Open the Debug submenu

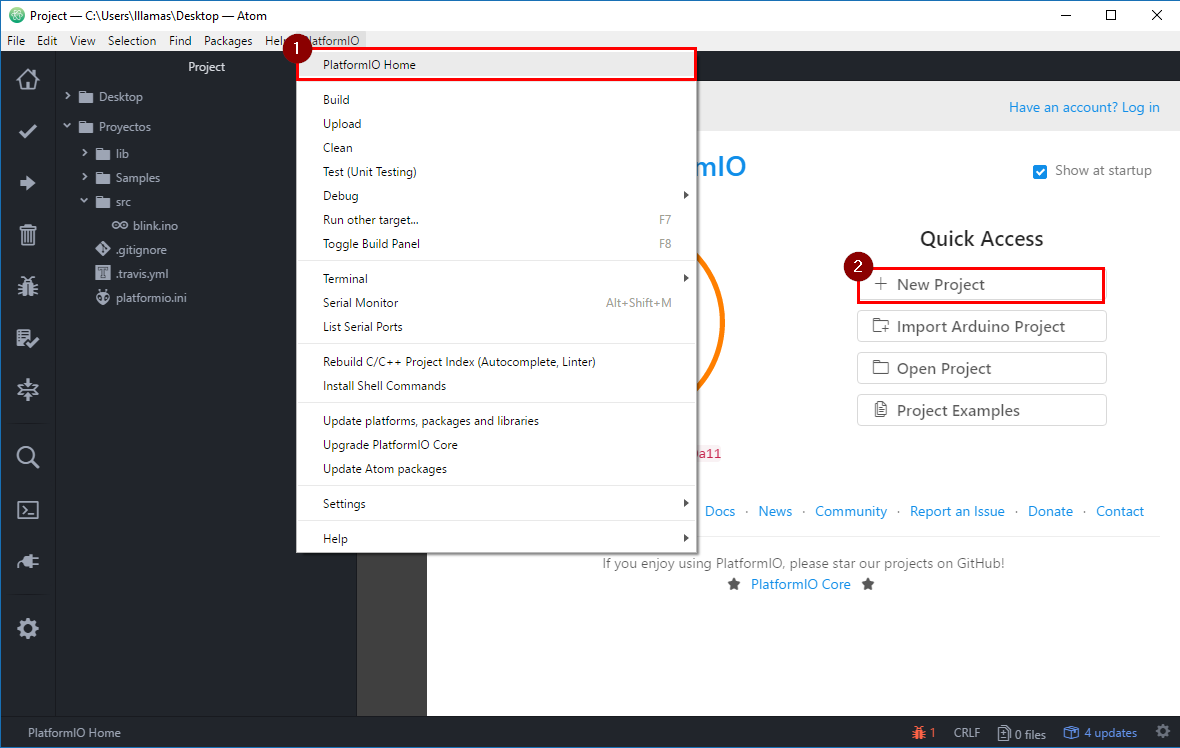pyautogui.click(x=497, y=196)
